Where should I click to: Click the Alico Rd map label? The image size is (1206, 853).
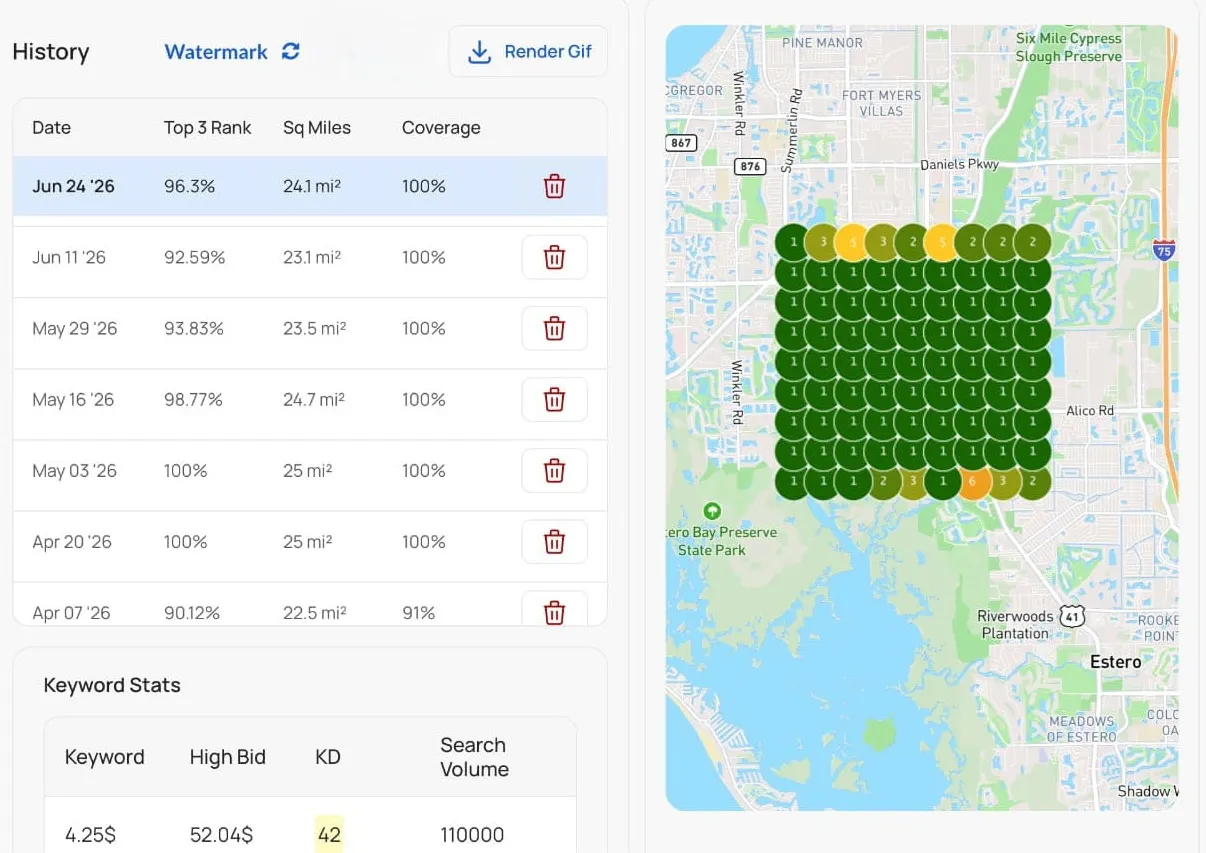(x=1090, y=410)
